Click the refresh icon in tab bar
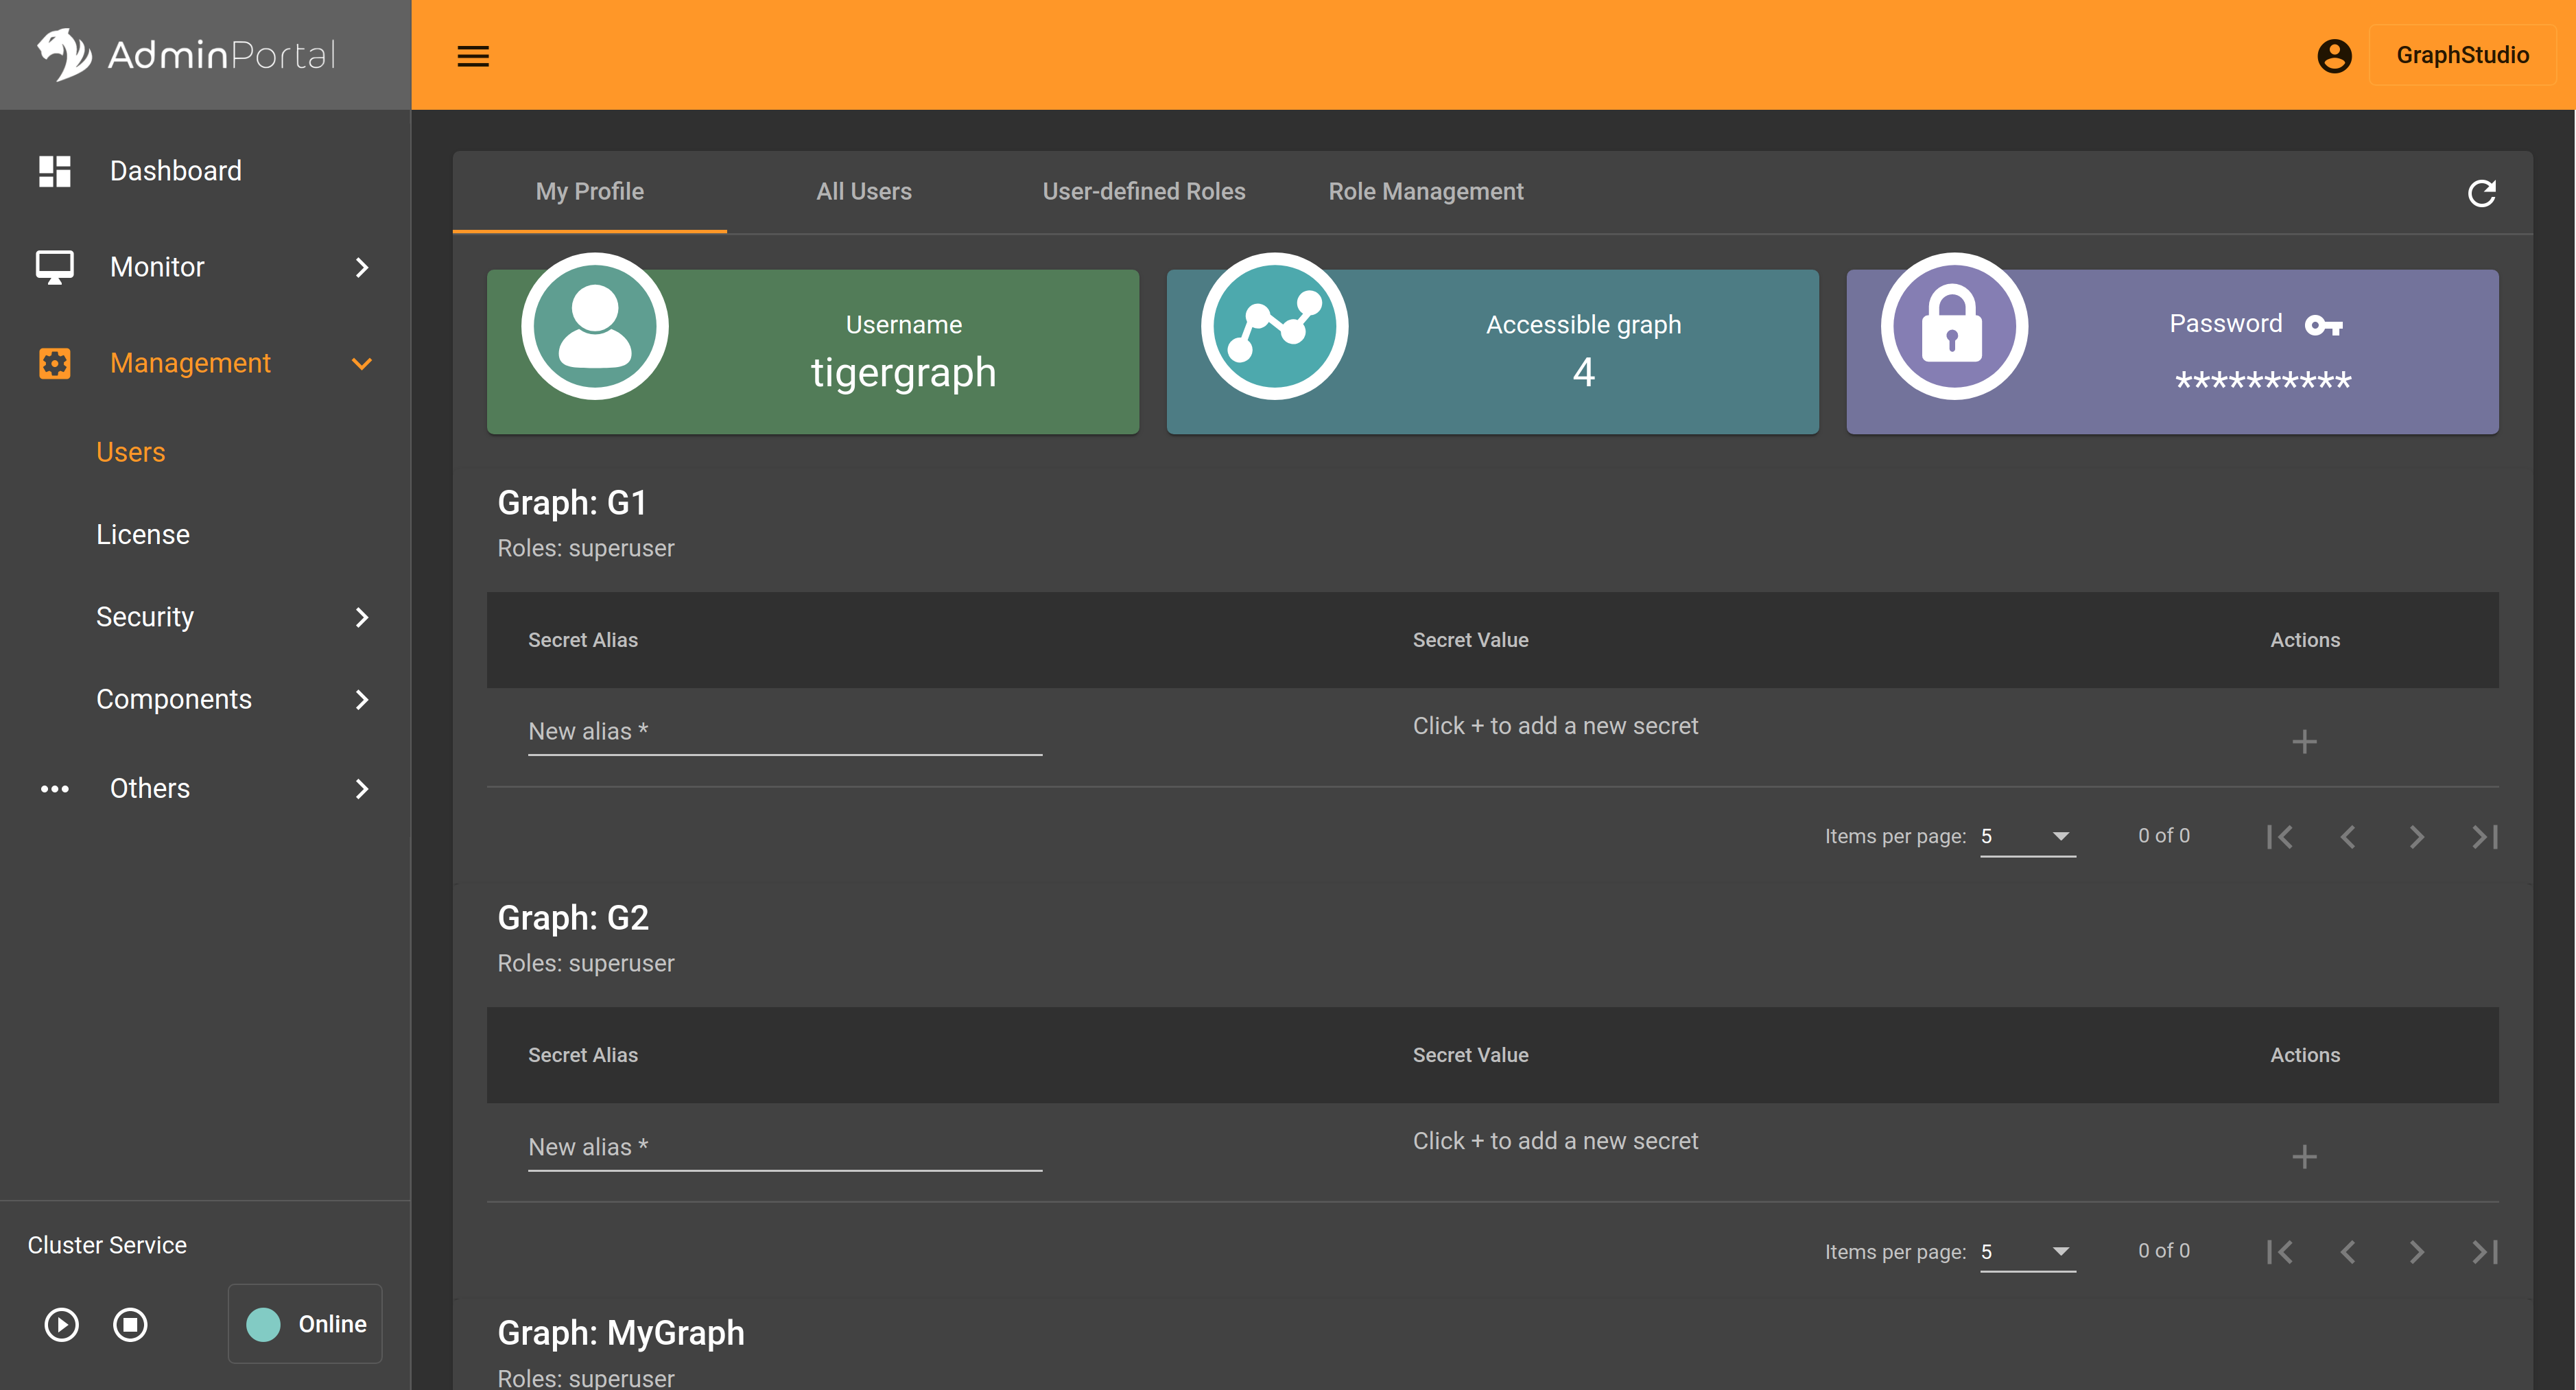 tap(2481, 193)
